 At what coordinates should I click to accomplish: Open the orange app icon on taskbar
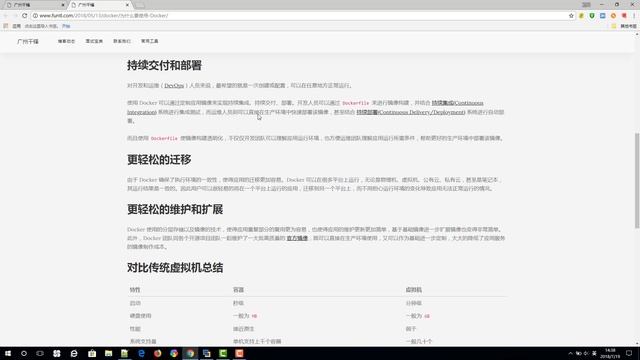click(239, 353)
